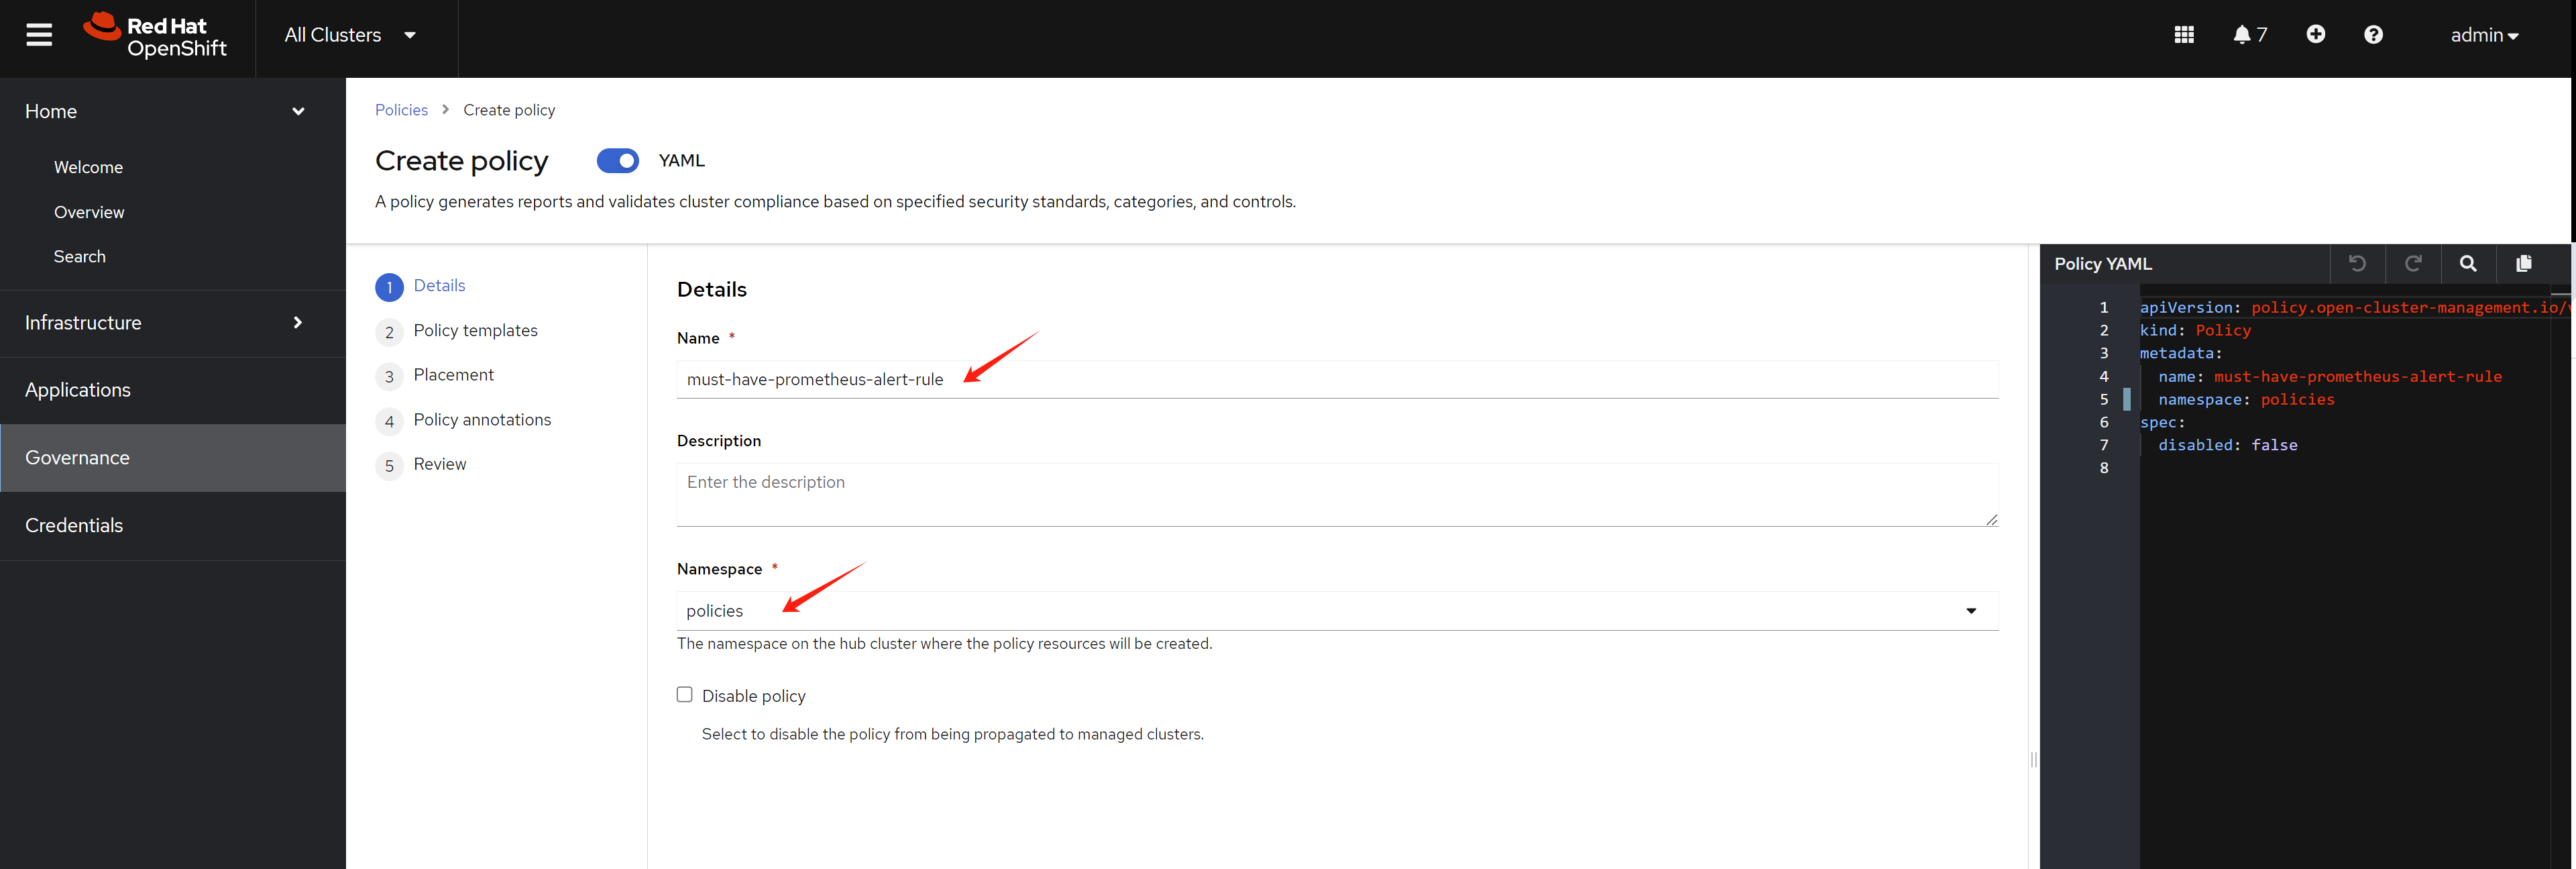Open the Namespace dropdown showing policies
2576x869 pixels.
[1336, 611]
